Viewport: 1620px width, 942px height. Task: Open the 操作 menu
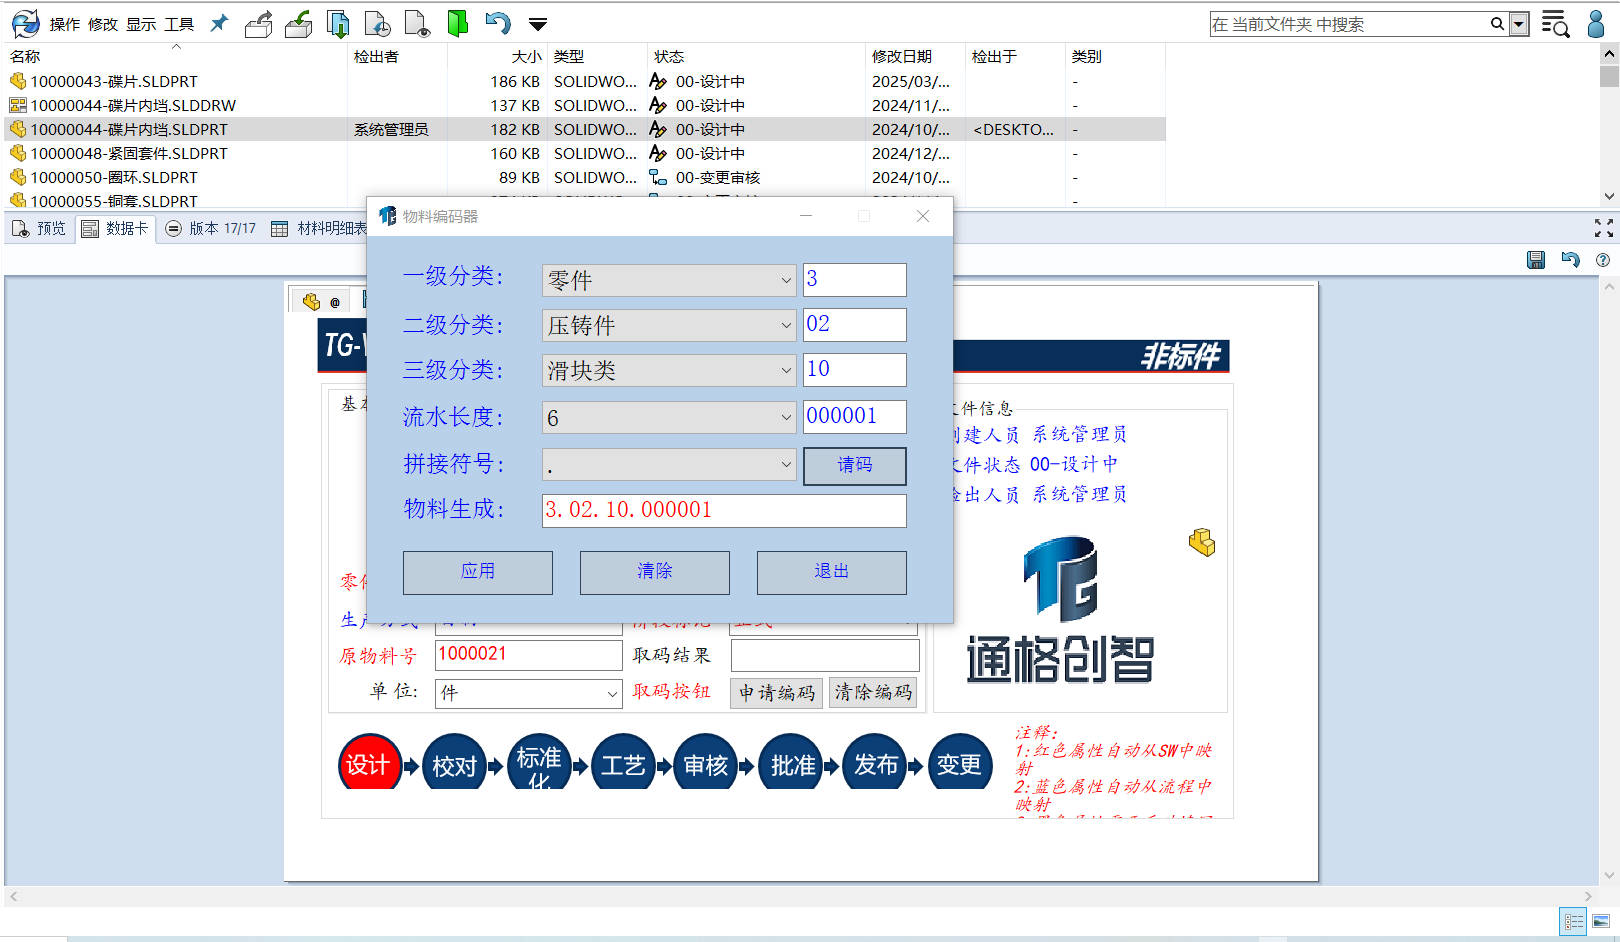coord(64,24)
